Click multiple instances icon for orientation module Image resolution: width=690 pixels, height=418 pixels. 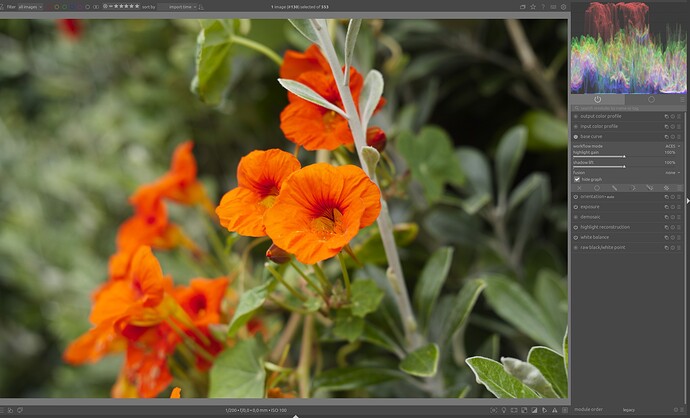pos(667,197)
